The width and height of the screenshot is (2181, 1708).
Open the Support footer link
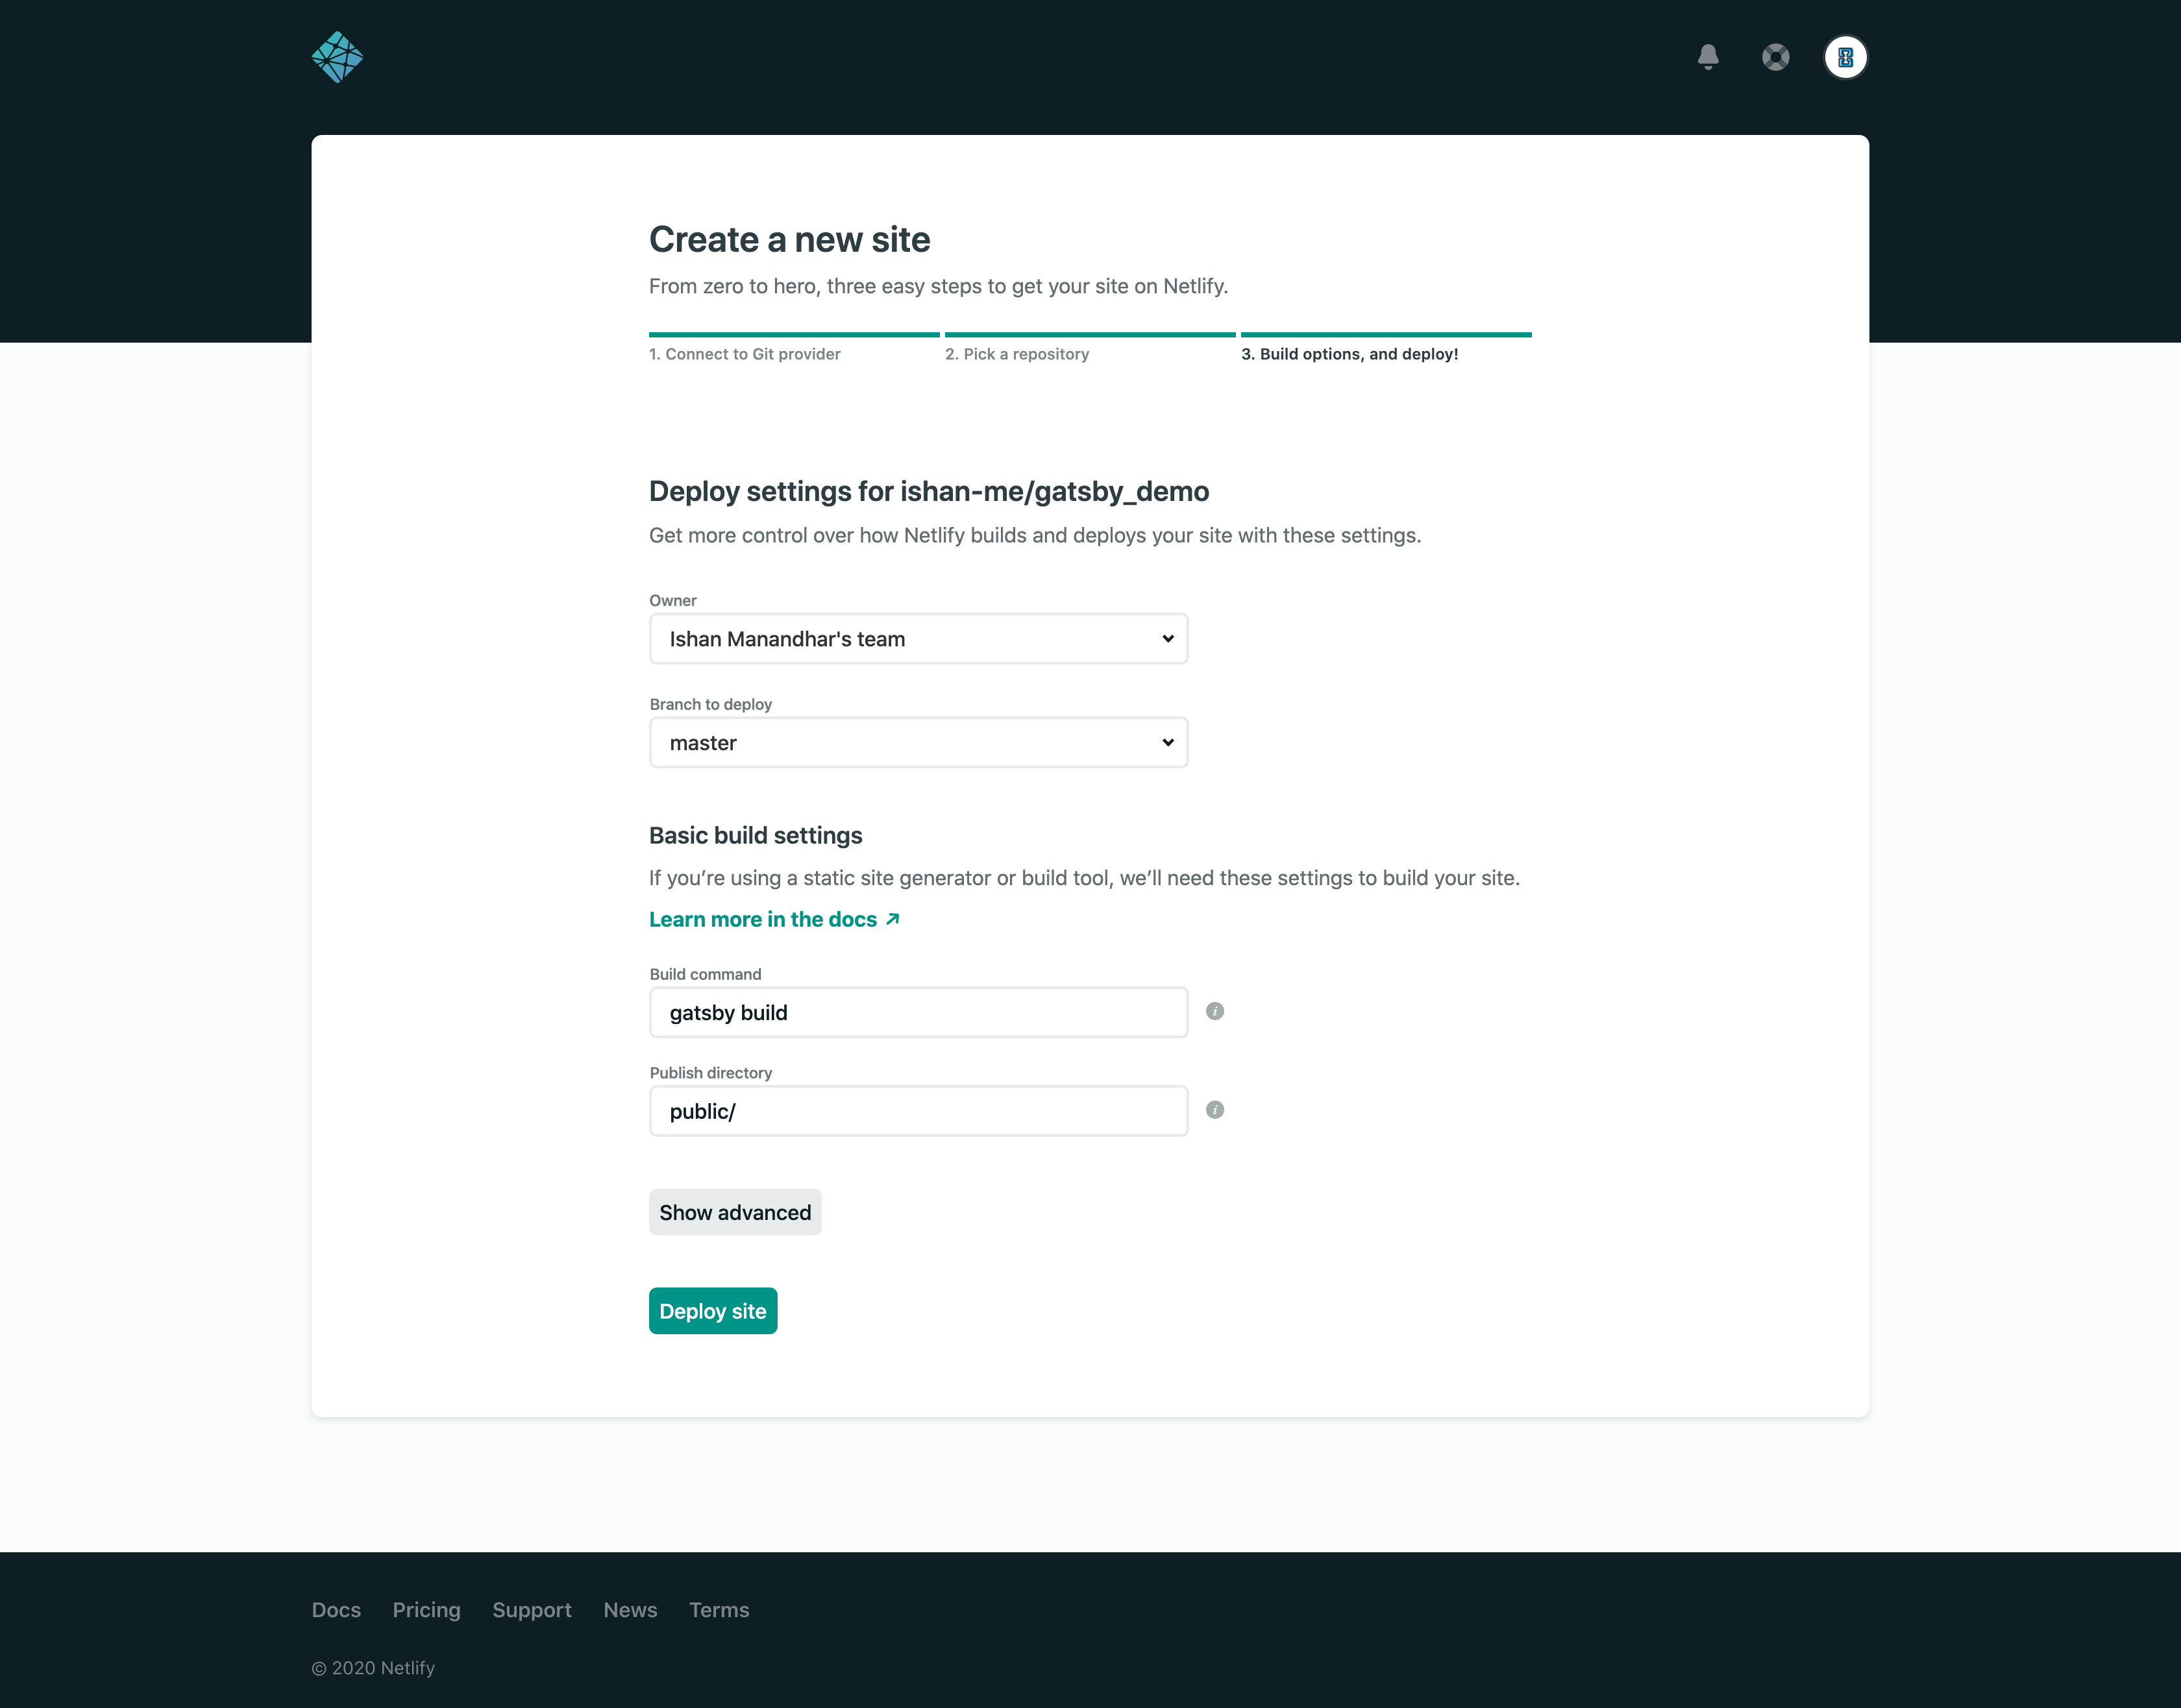532,1610
